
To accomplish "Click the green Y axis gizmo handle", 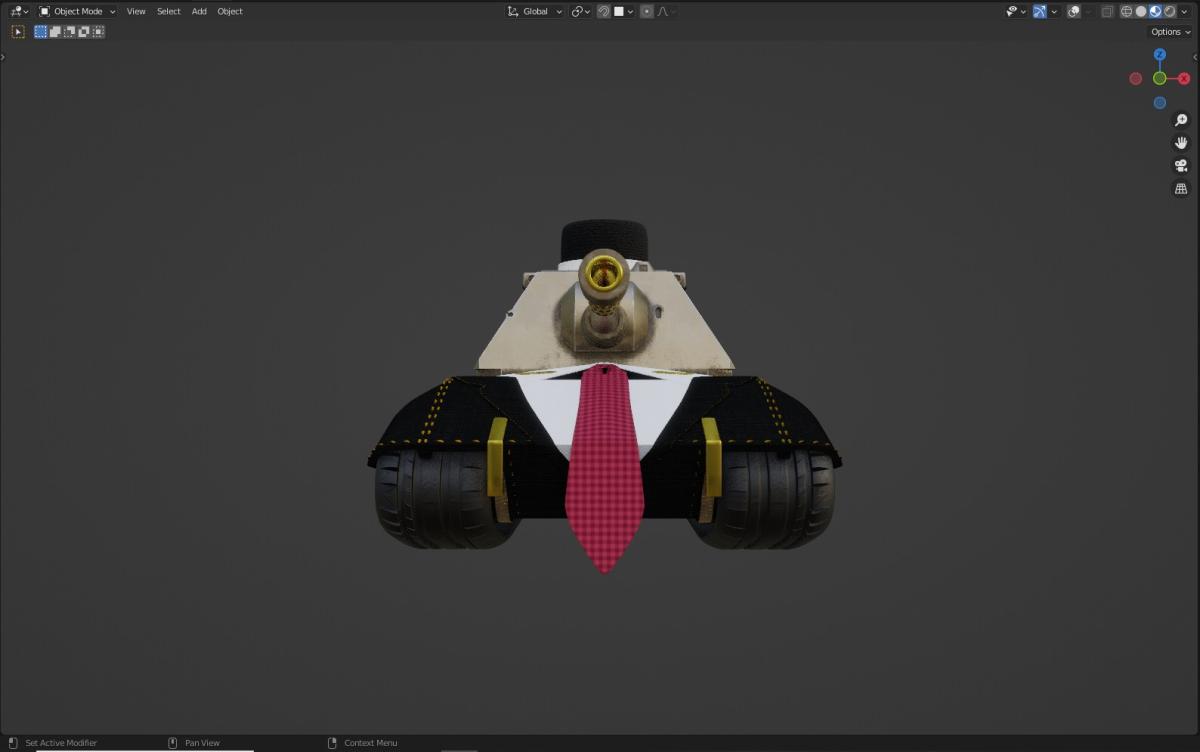I will point(1159,78).
